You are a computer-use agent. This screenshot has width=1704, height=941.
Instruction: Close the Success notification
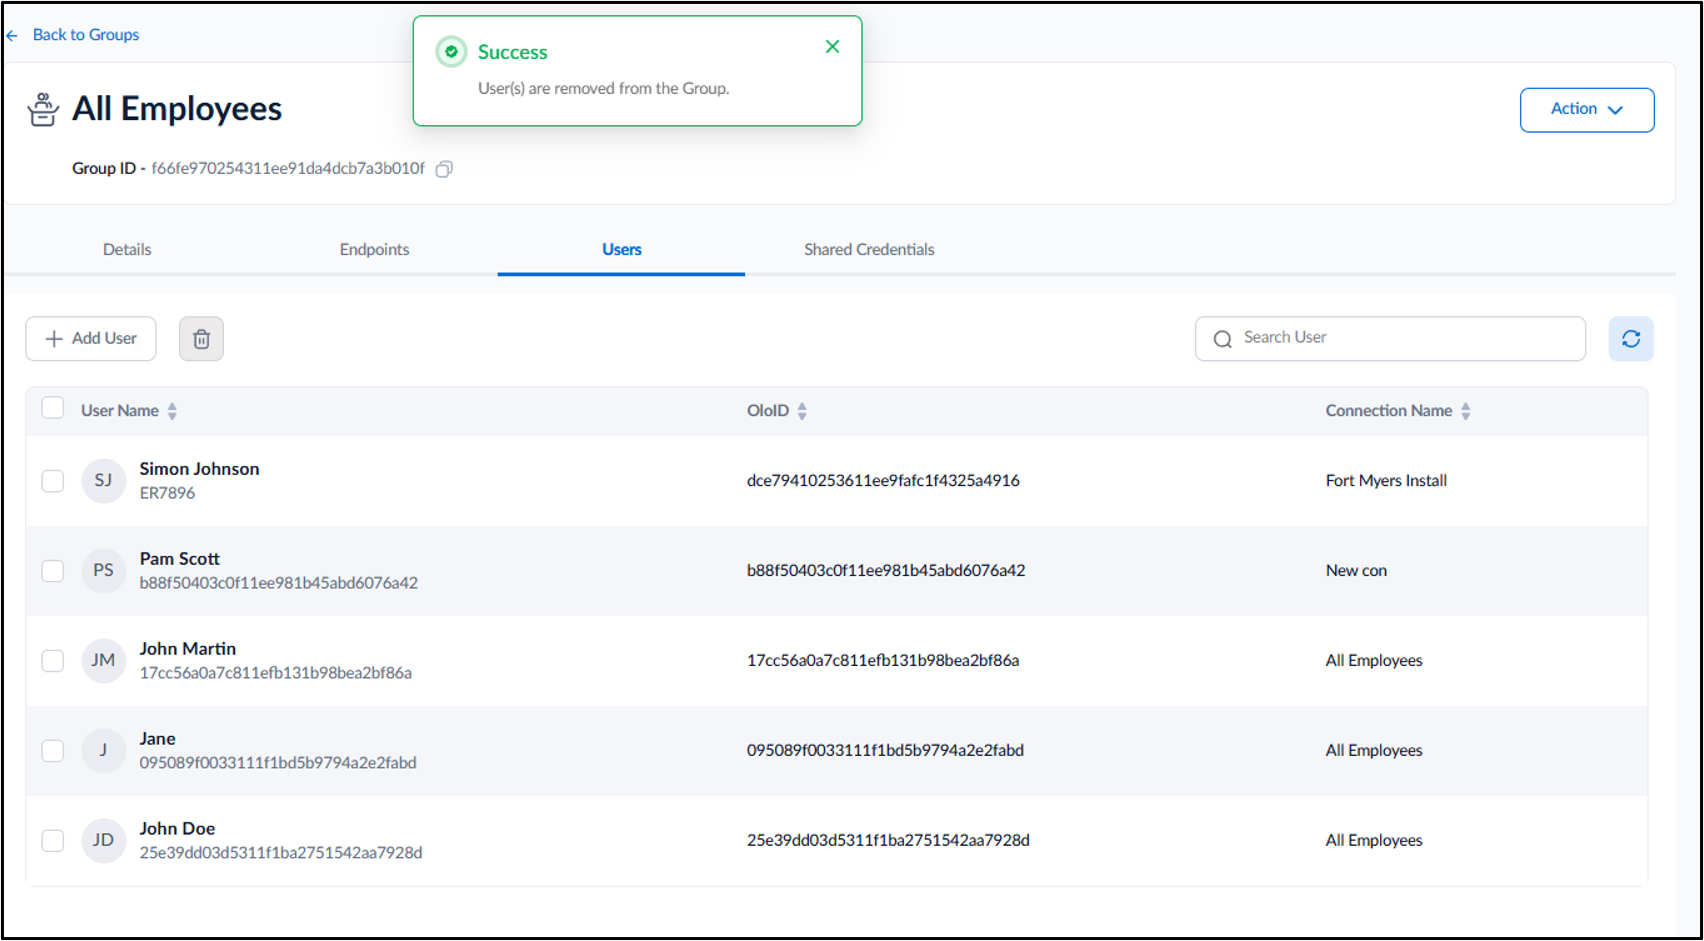click(832, 47)
